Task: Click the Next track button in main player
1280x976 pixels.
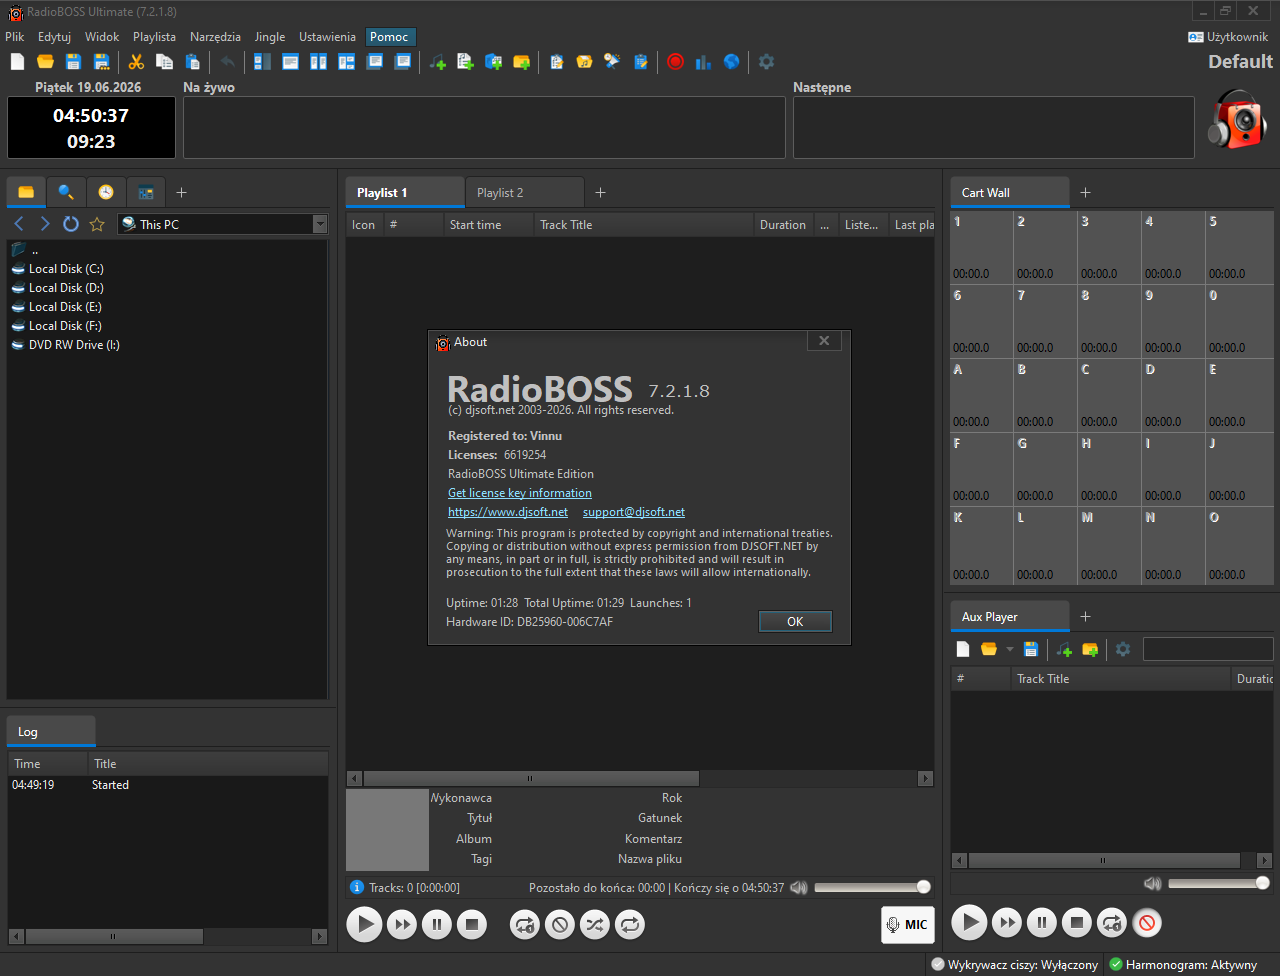Action: tap(402, 925)
